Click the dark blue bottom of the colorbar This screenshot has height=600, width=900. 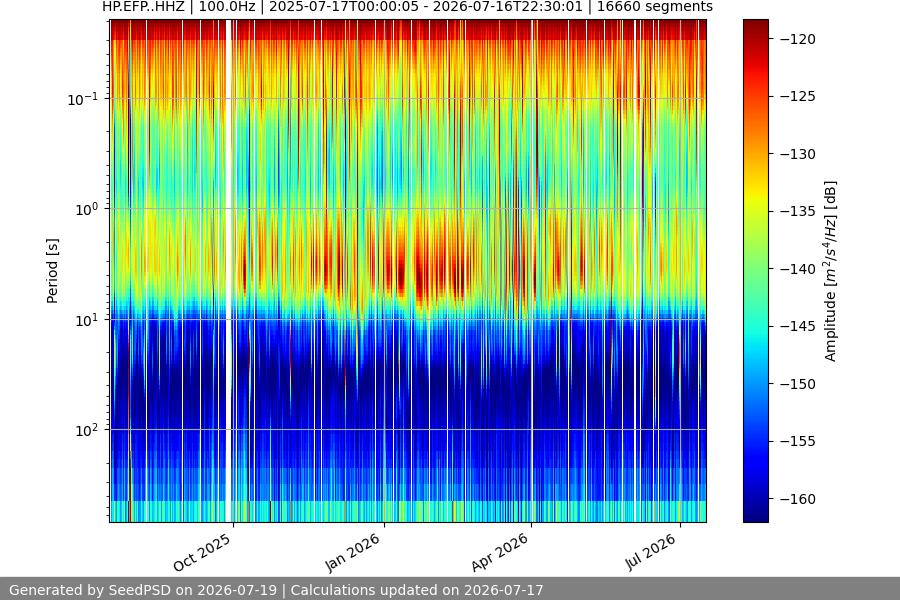coord(755,514)
